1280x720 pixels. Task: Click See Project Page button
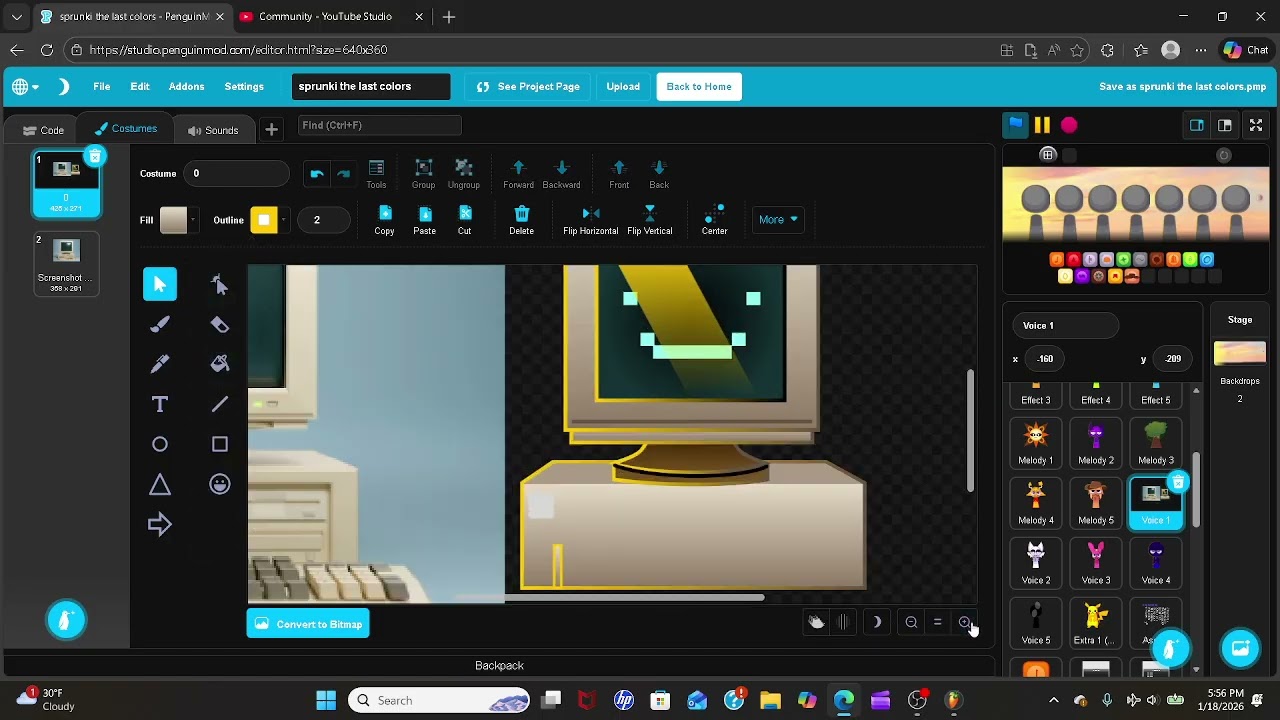(x=529, y=87)
